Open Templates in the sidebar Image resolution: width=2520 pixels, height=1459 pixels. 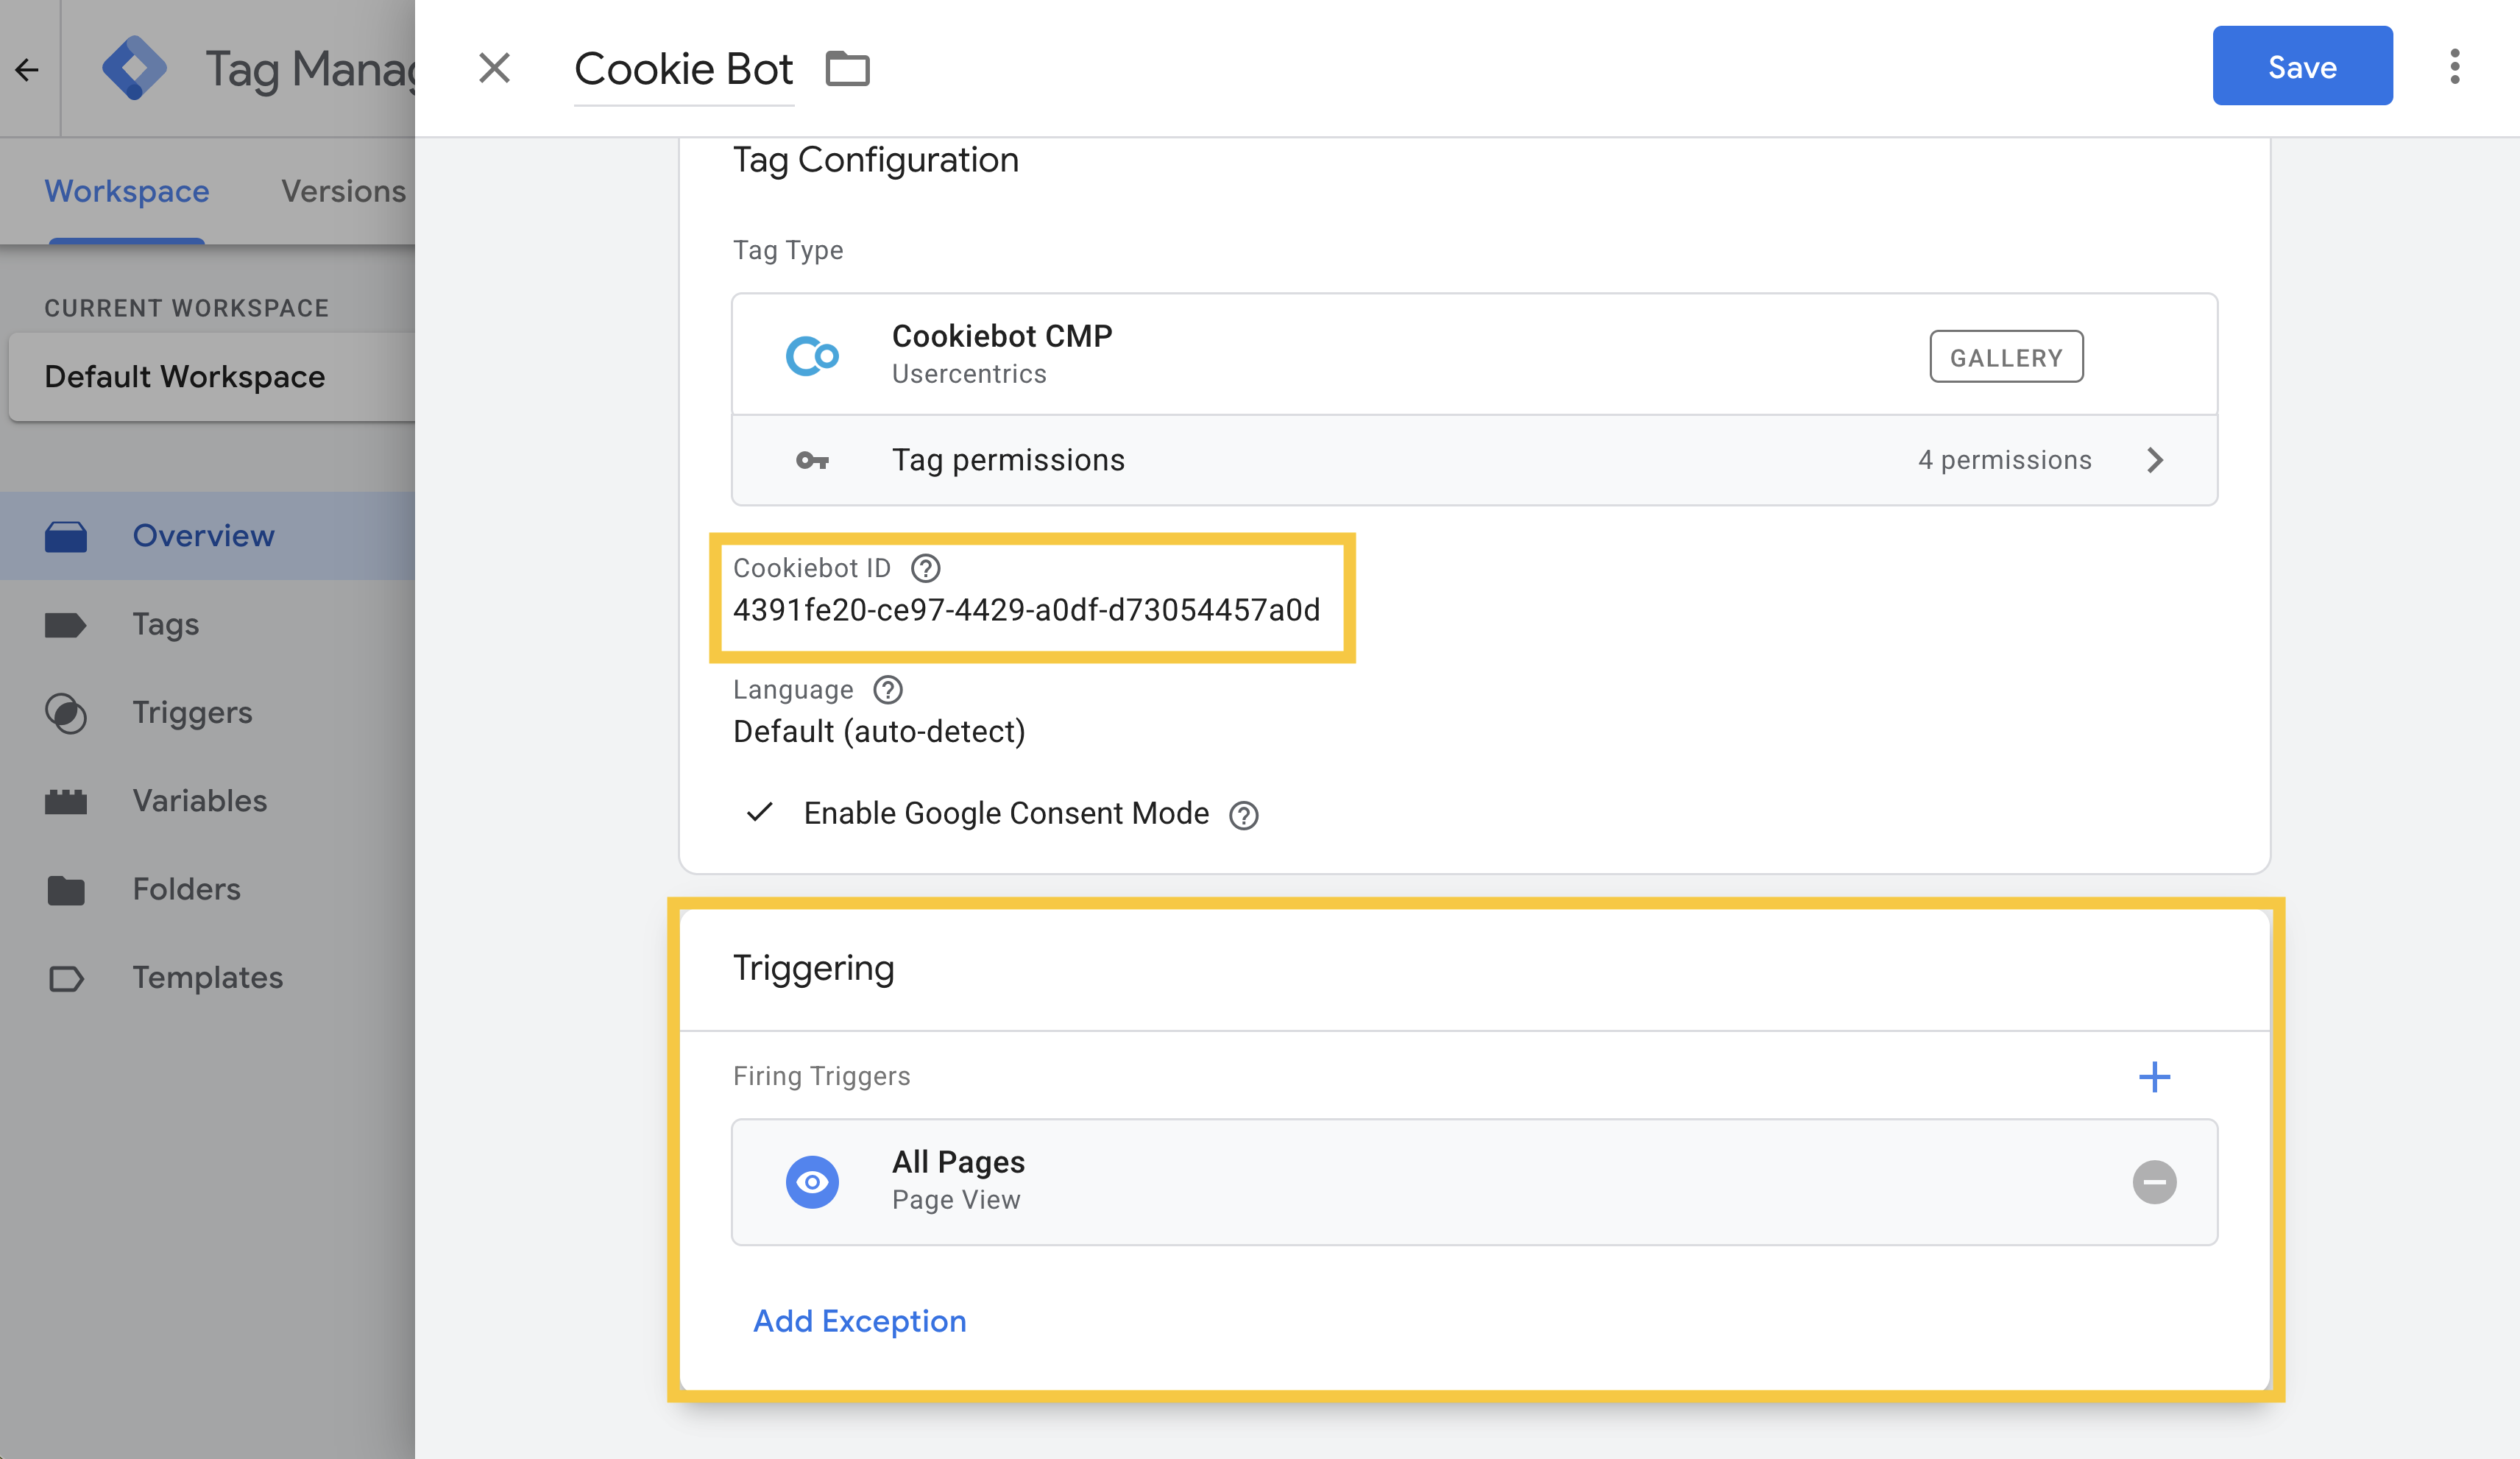click(x=208, y=977)
